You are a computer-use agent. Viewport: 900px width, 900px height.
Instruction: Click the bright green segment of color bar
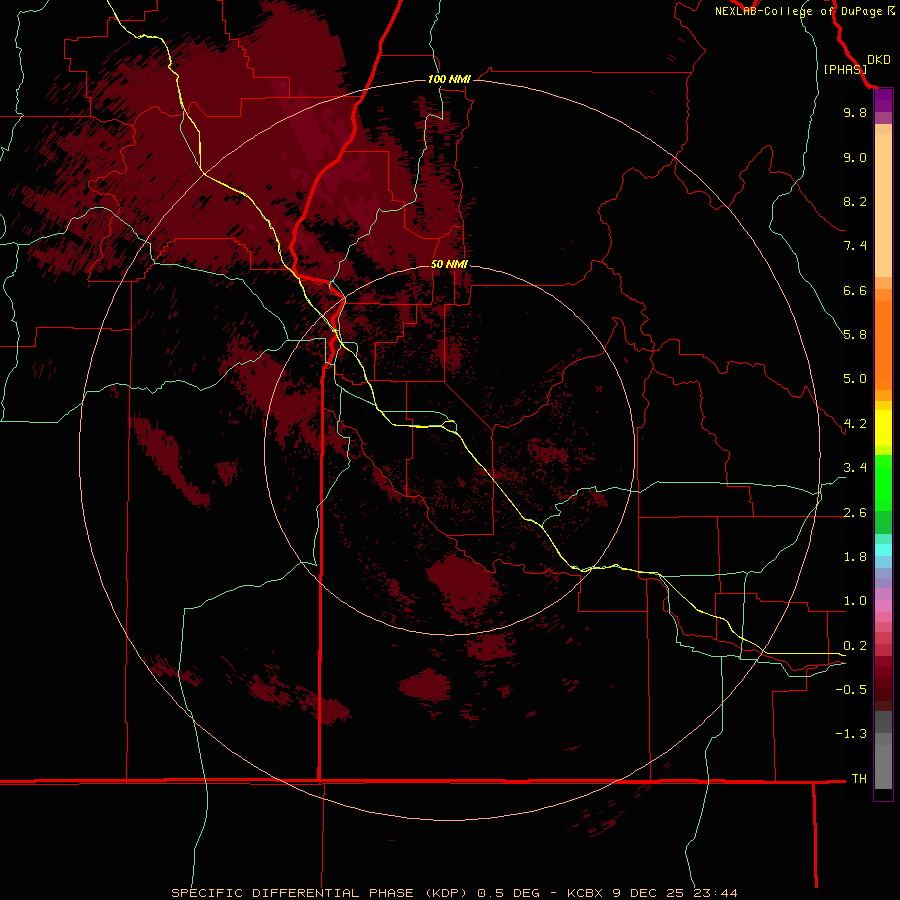tap(883, 482)
